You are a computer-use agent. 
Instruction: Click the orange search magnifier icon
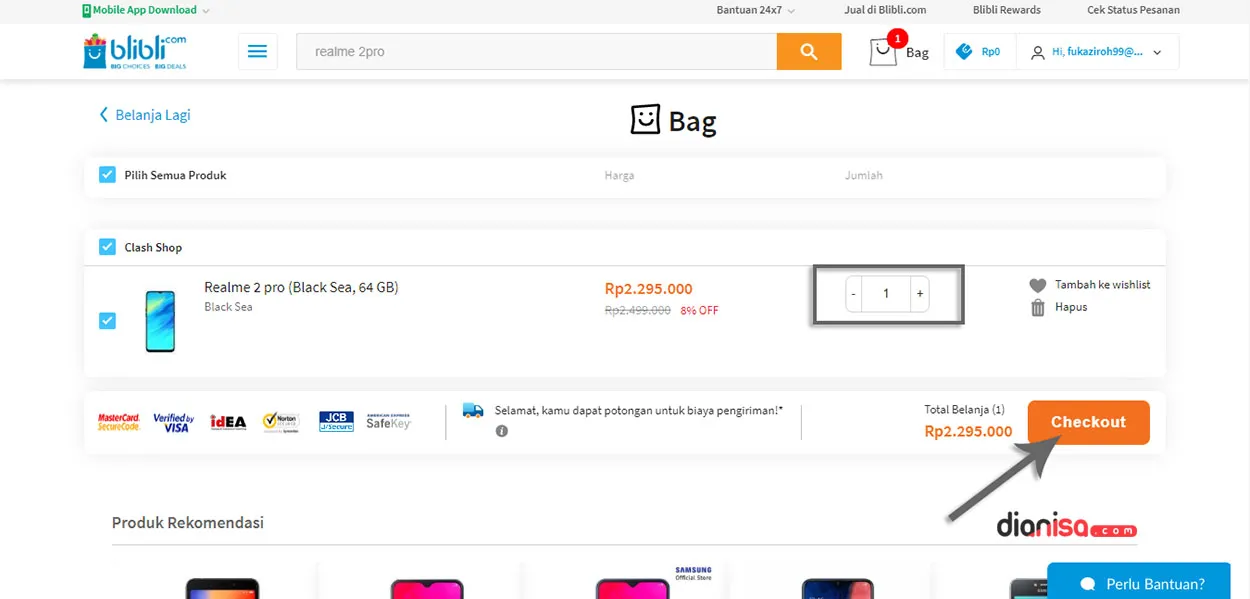(808, 51)
